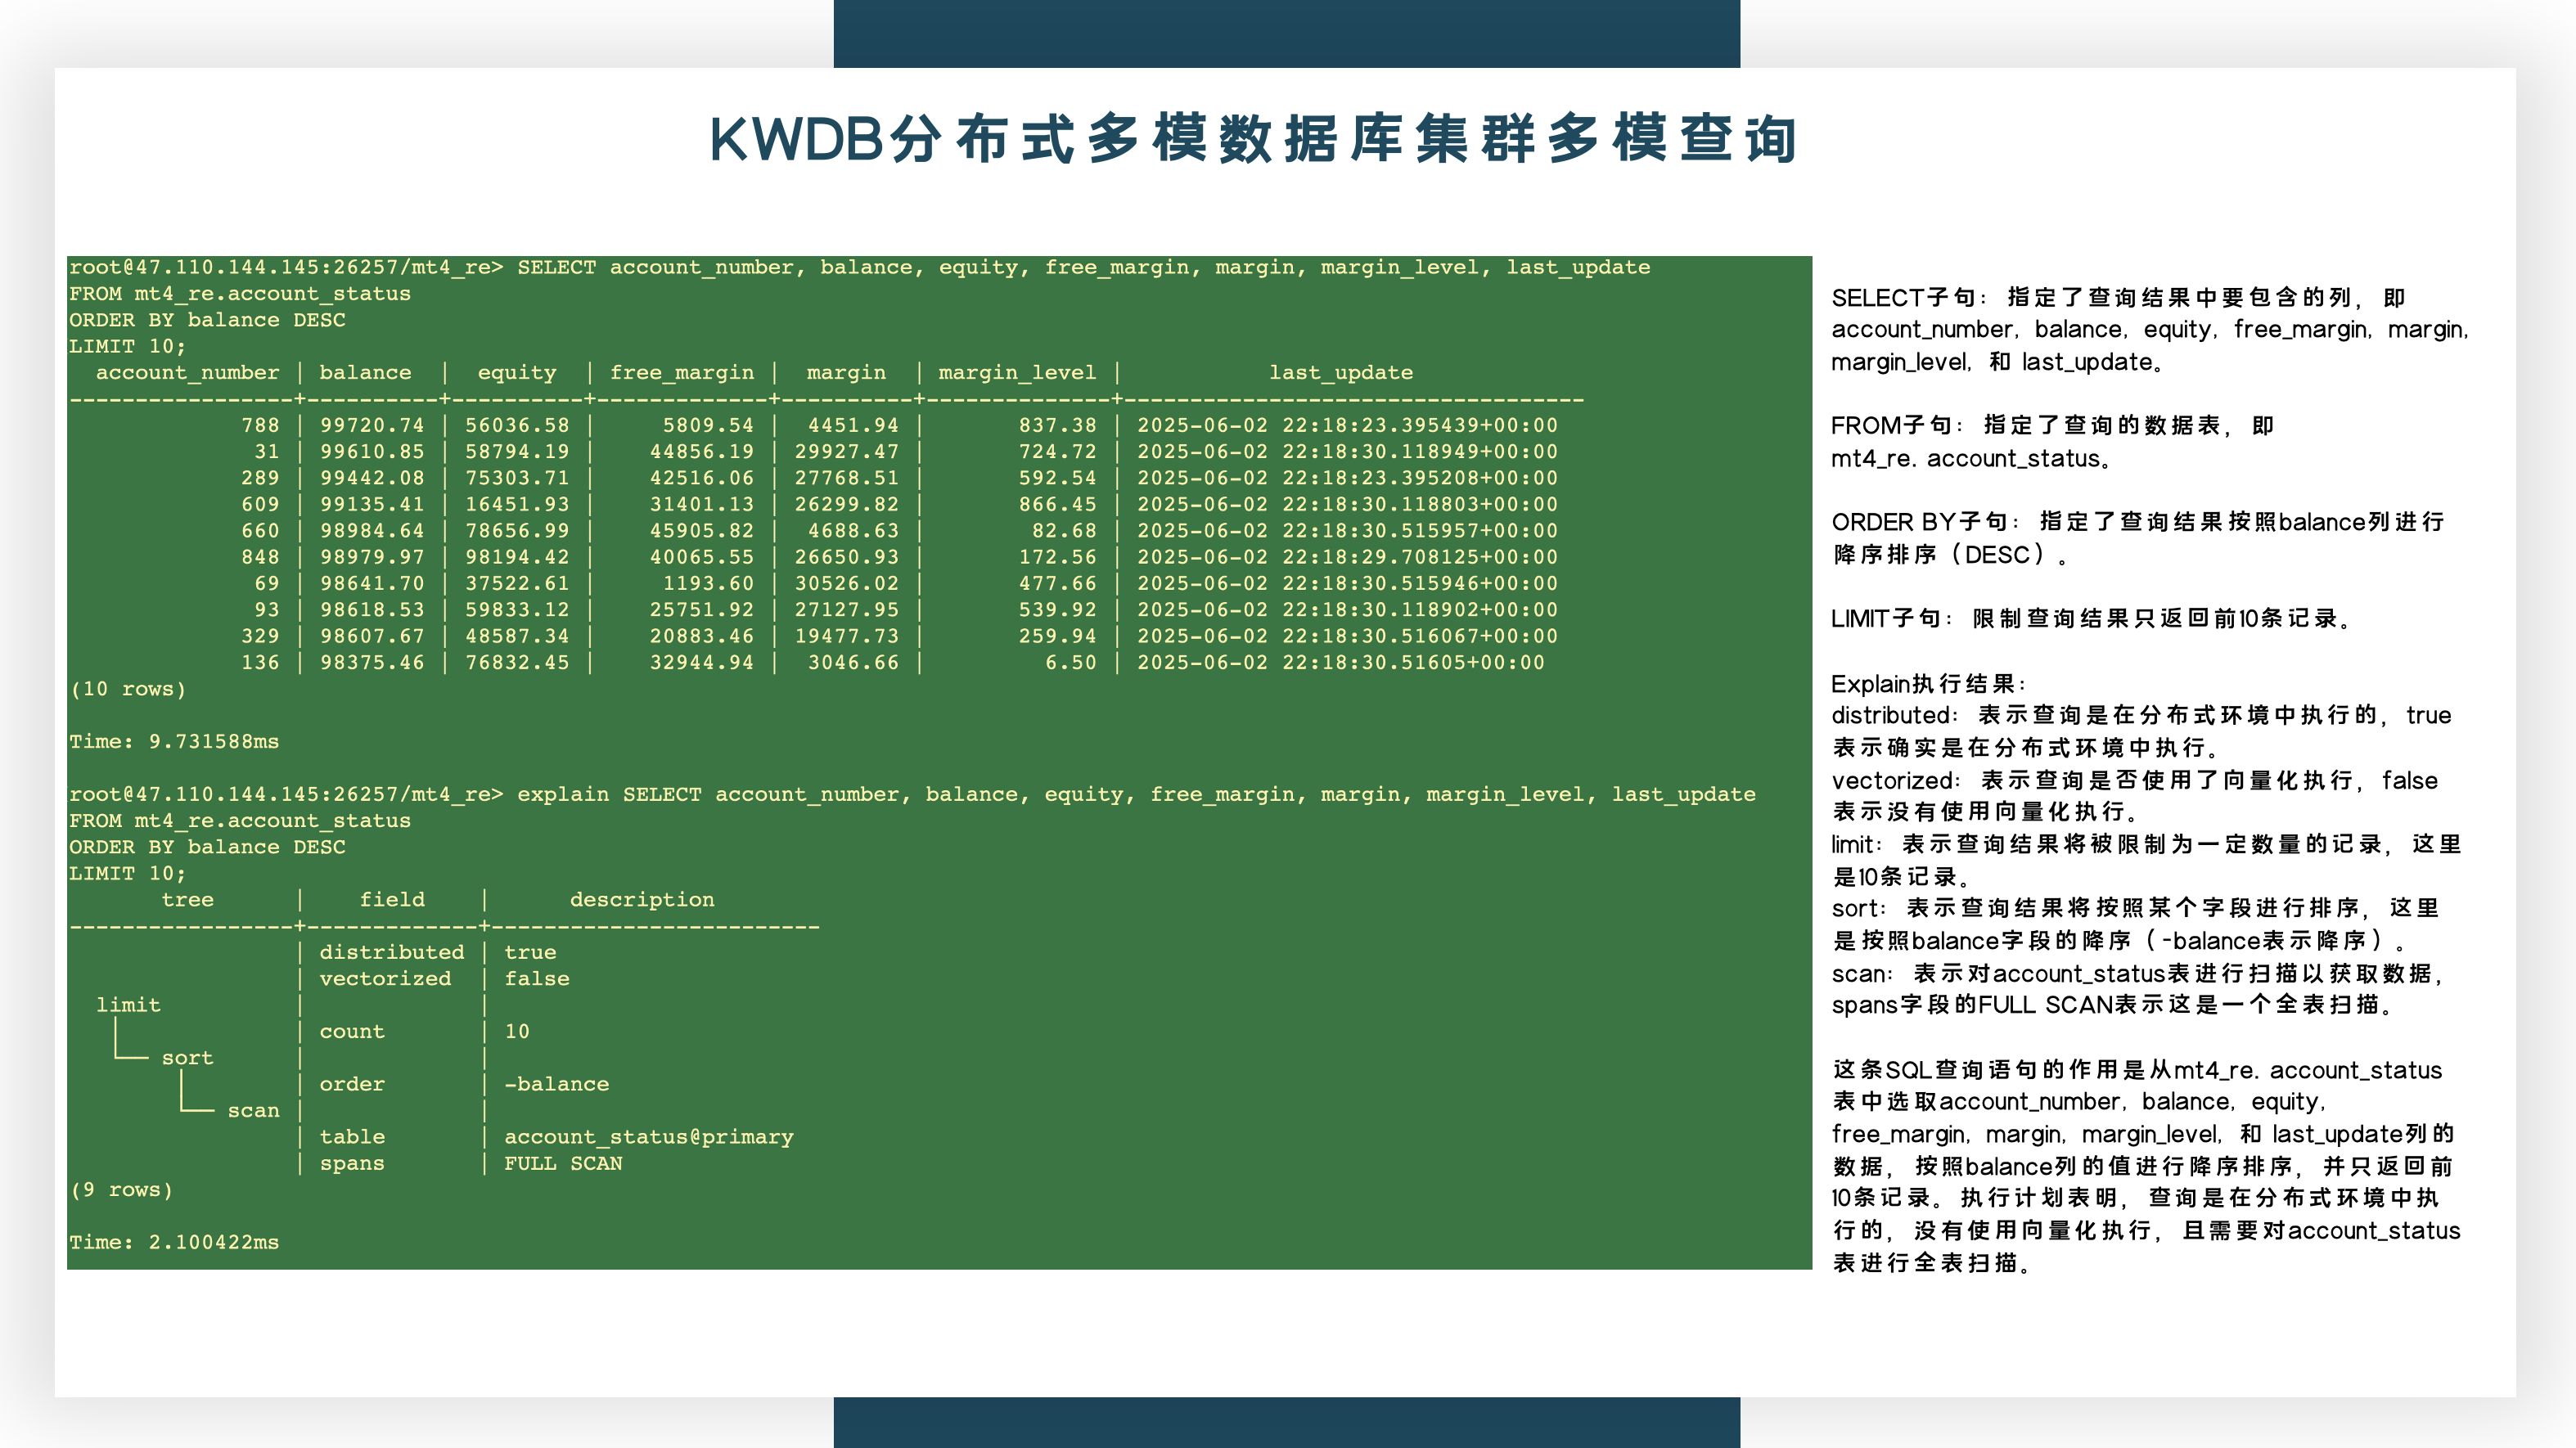Select account number 136 in the results
Screen dimensions: 2576x1448
pyautogui.click(x=260, y=663)
